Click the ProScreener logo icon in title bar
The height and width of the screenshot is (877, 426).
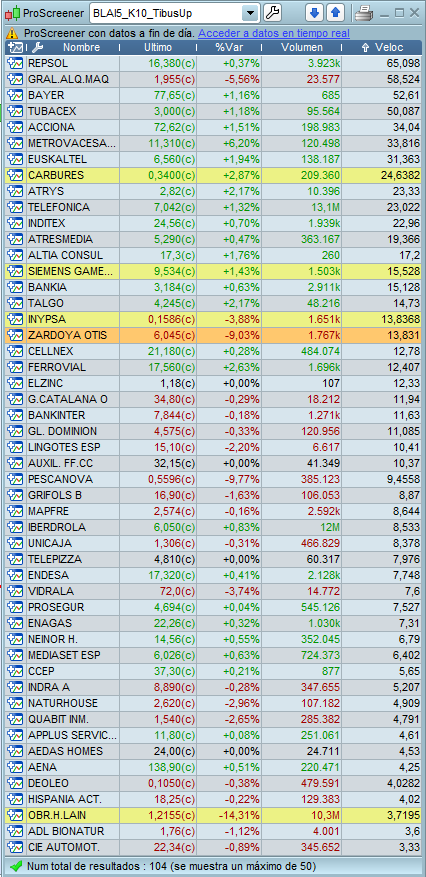tap(13, 13)
